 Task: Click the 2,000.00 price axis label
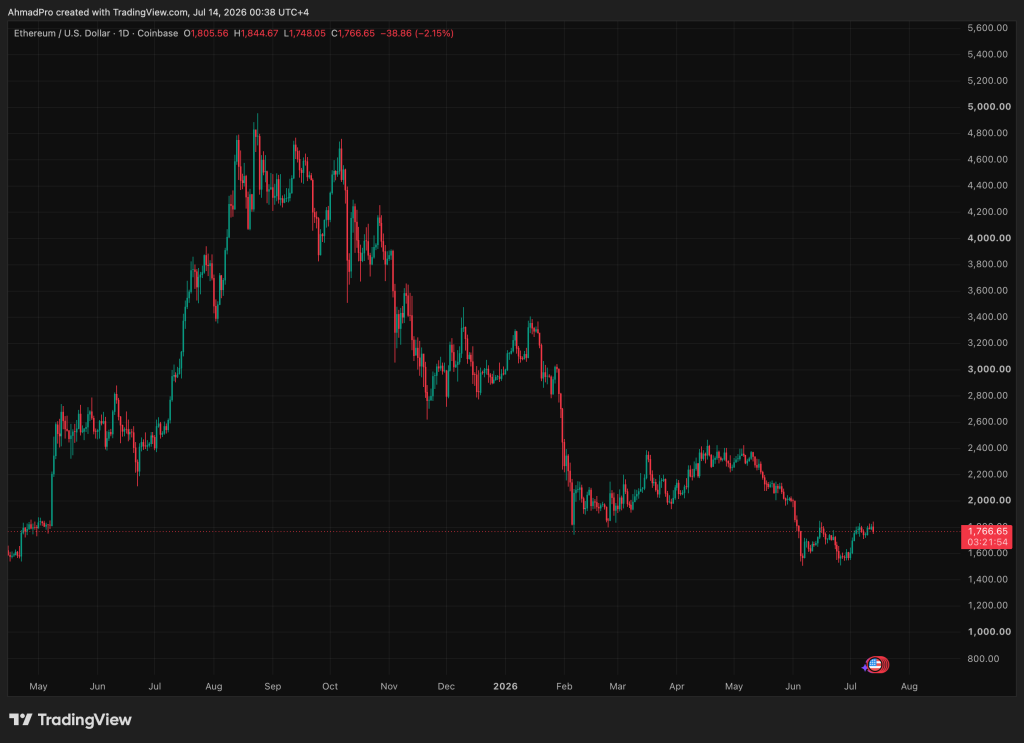click(989, 500)
